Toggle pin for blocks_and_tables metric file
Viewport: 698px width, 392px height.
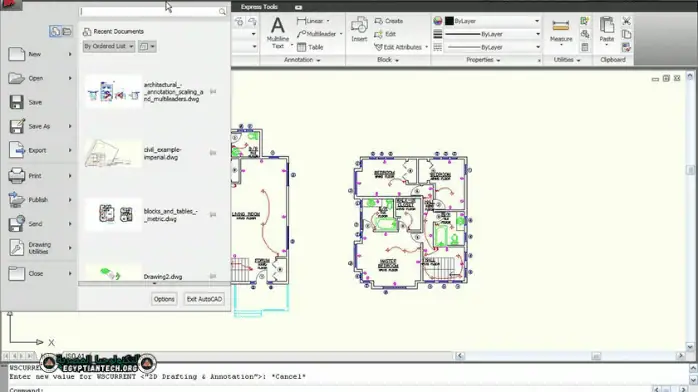pos(213,214)
